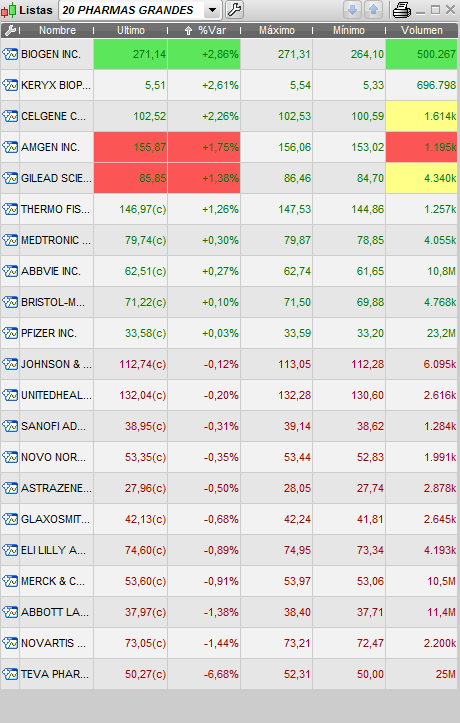
Task: Open chart icon for CELGENE C...
Action: click(10, 116)
